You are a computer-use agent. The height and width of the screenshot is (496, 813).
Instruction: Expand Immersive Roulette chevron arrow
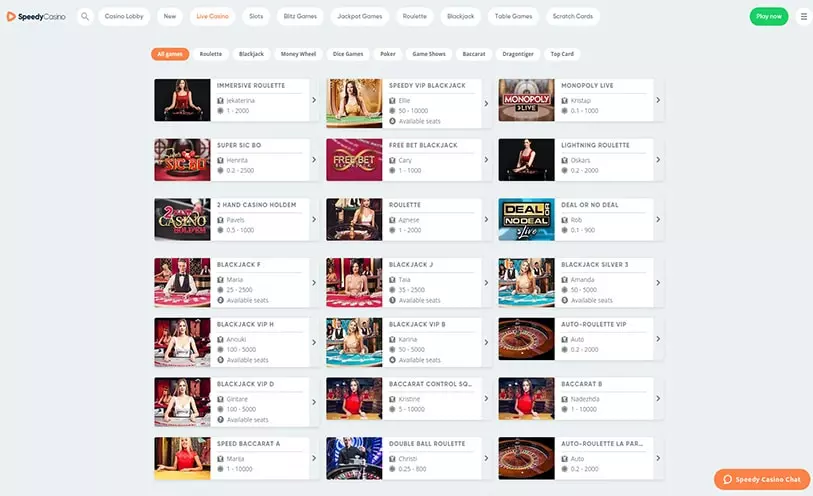[314, 100]
